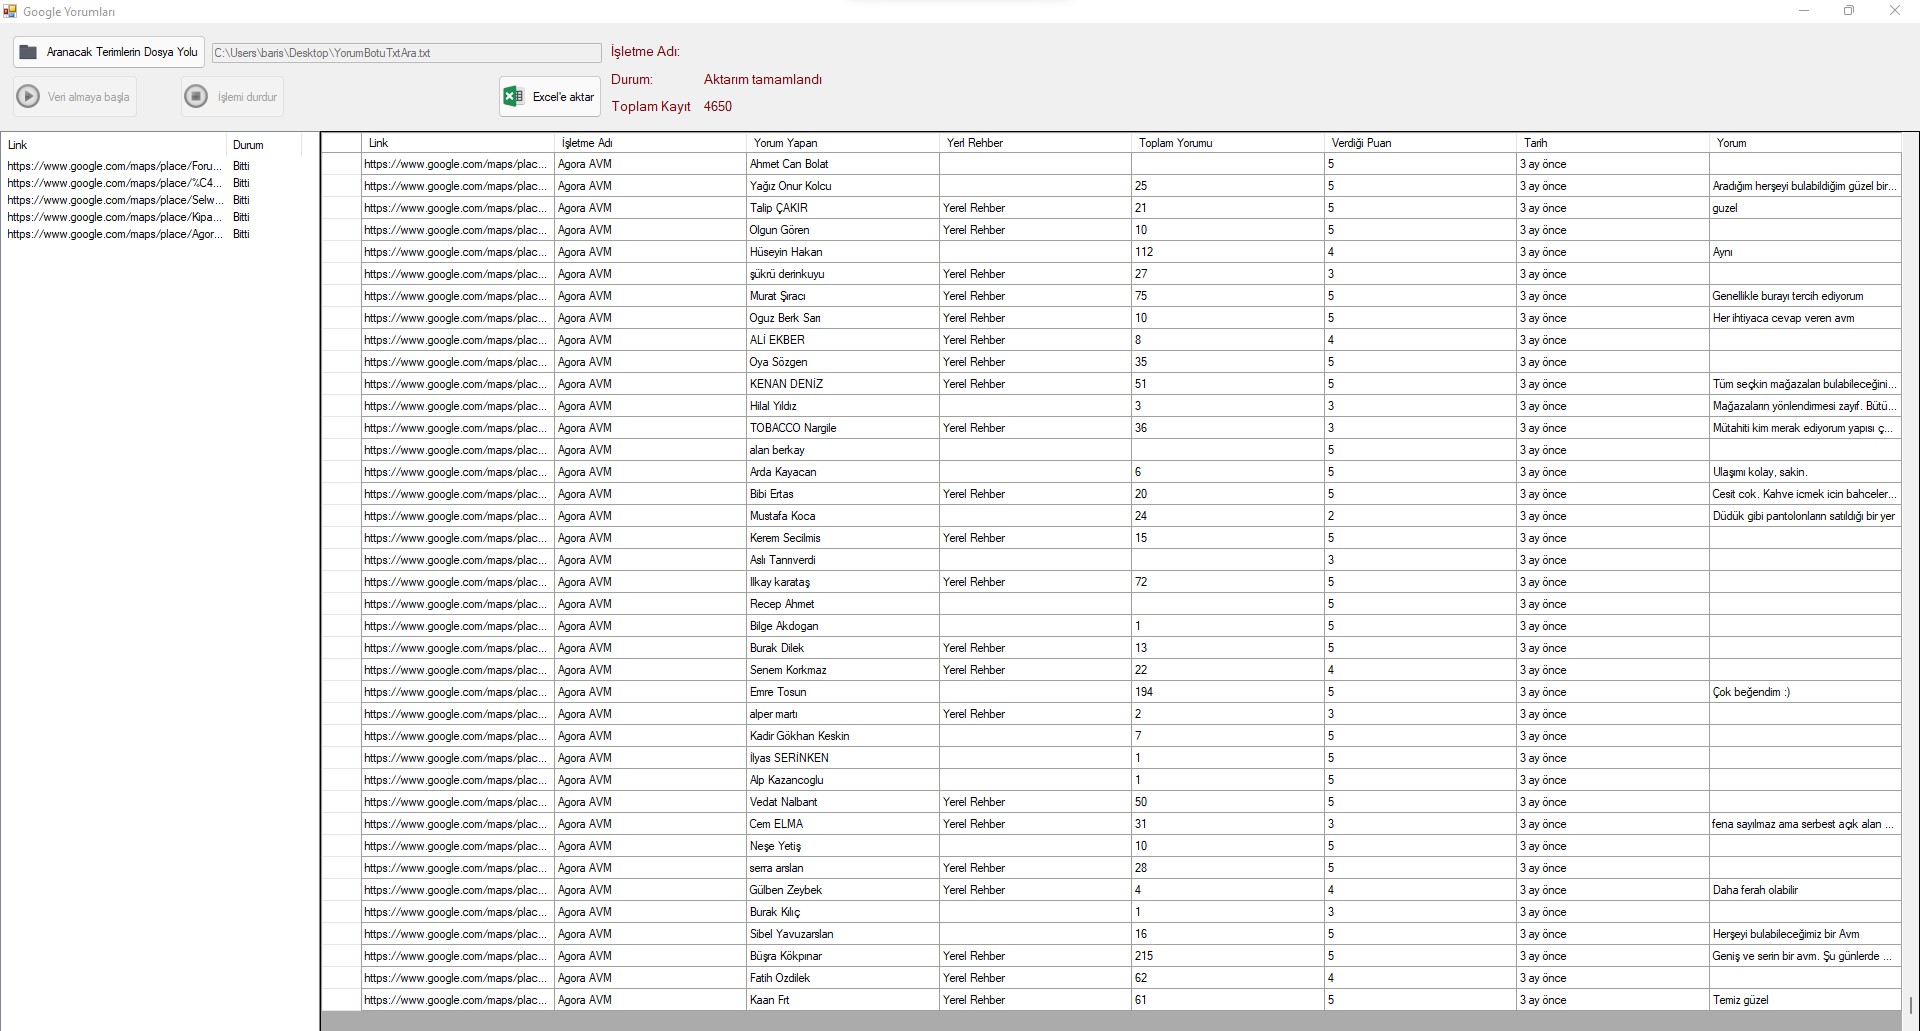This screenshot has height=1031, width=1920.
Task: Click the Talip ÇAKIR reviewer cell
Action: (x=843, y=208)
